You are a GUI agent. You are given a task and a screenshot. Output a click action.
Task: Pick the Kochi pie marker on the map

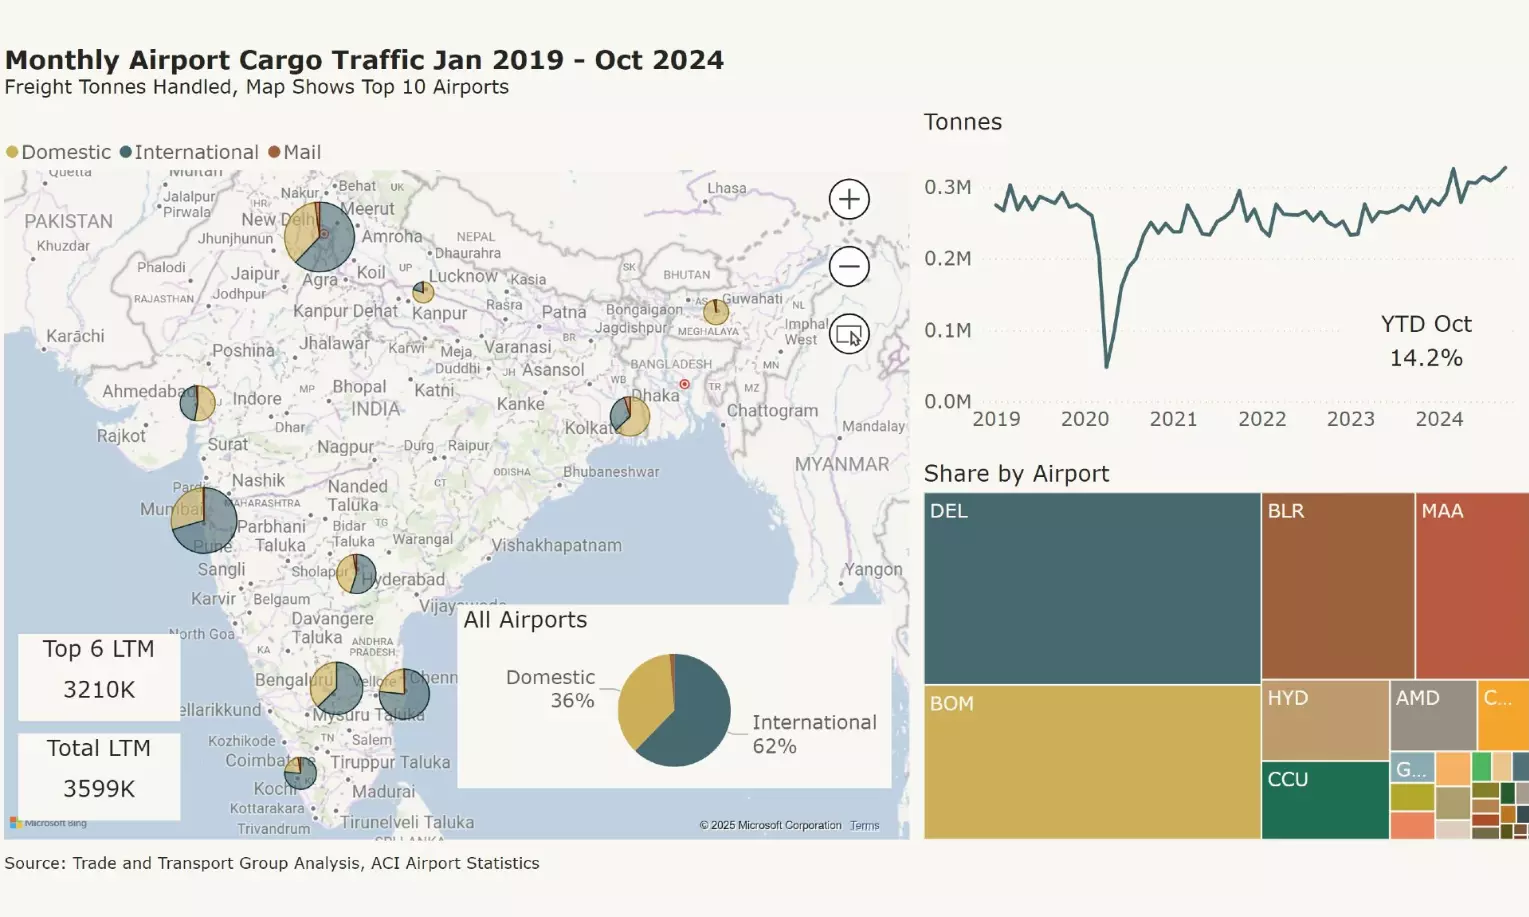[300, 772]
